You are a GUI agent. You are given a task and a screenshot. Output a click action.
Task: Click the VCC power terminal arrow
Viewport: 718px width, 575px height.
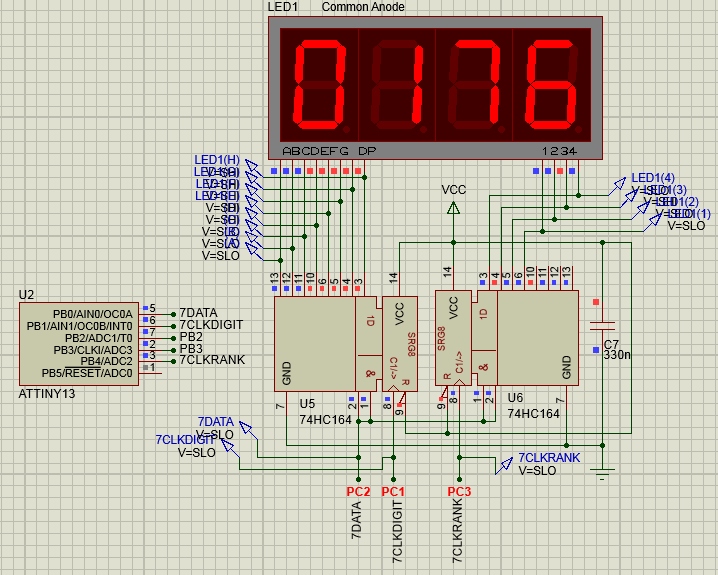click(453, 208)
